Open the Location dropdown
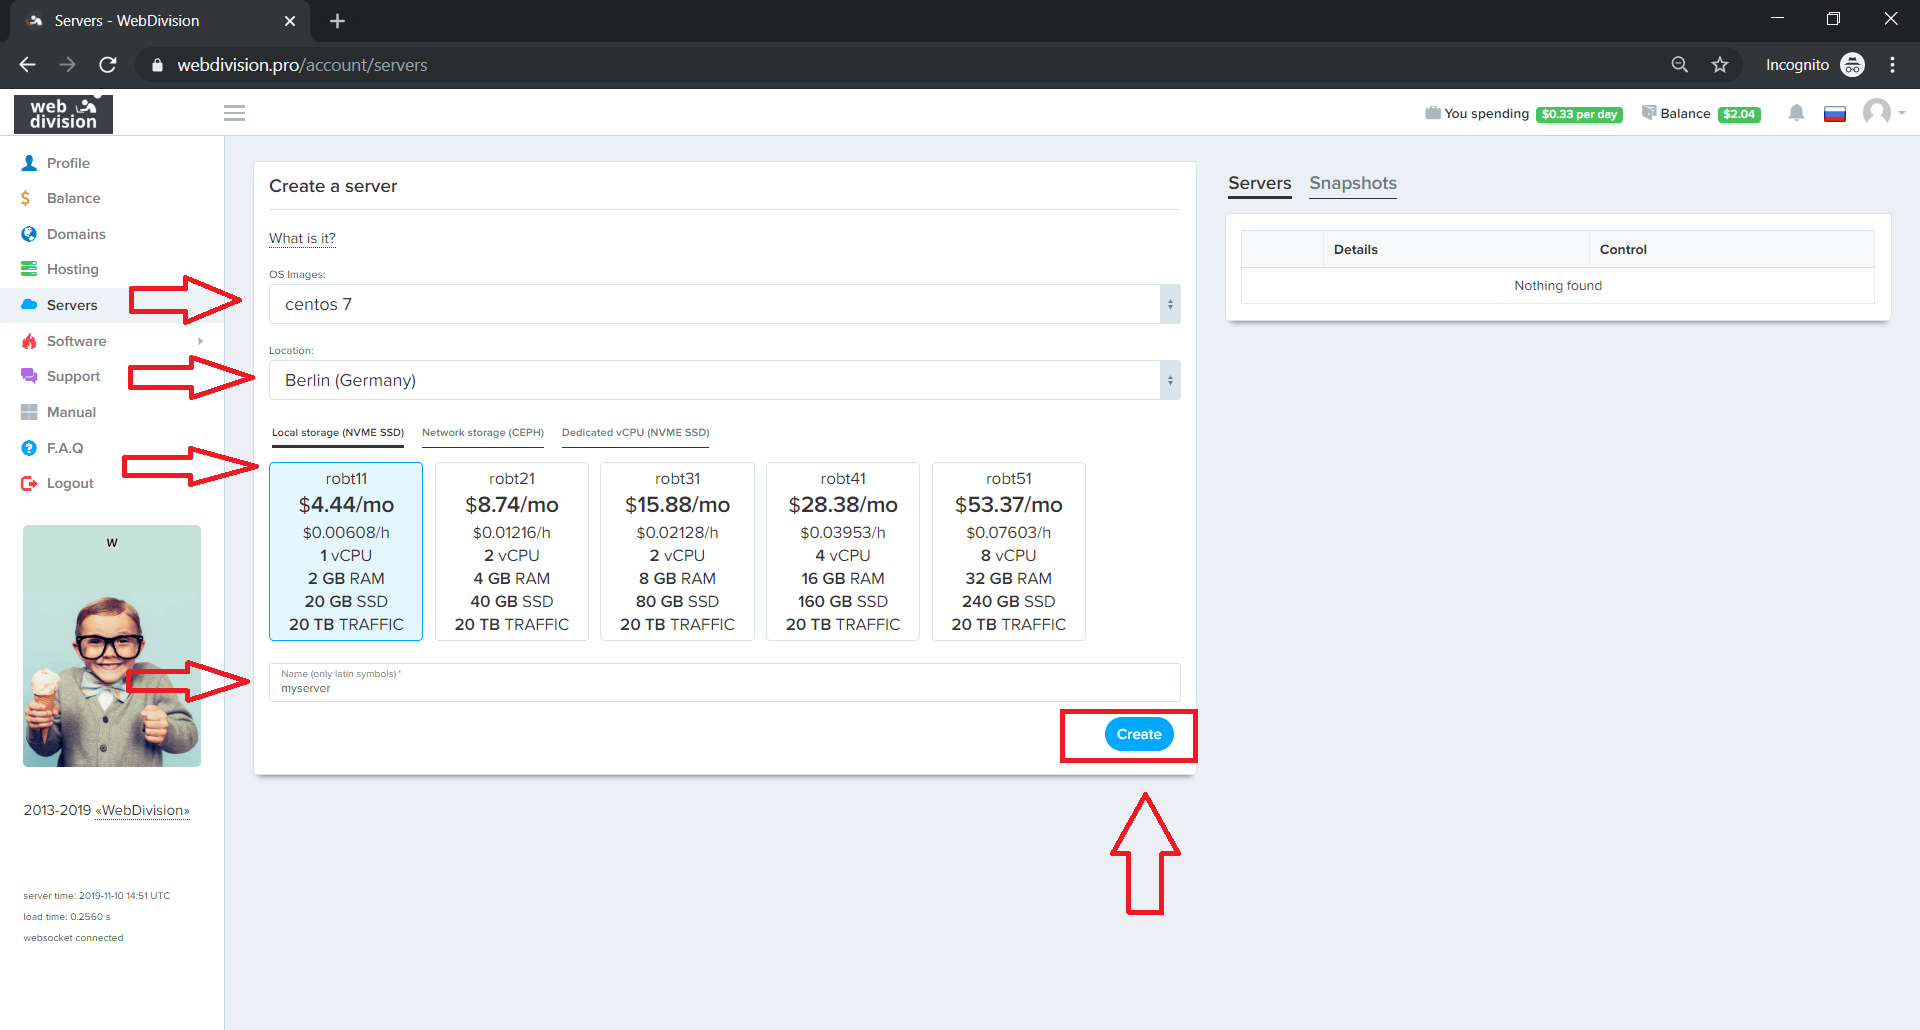This screenshot has width=1920, height=1030. [x=724, y=380]
